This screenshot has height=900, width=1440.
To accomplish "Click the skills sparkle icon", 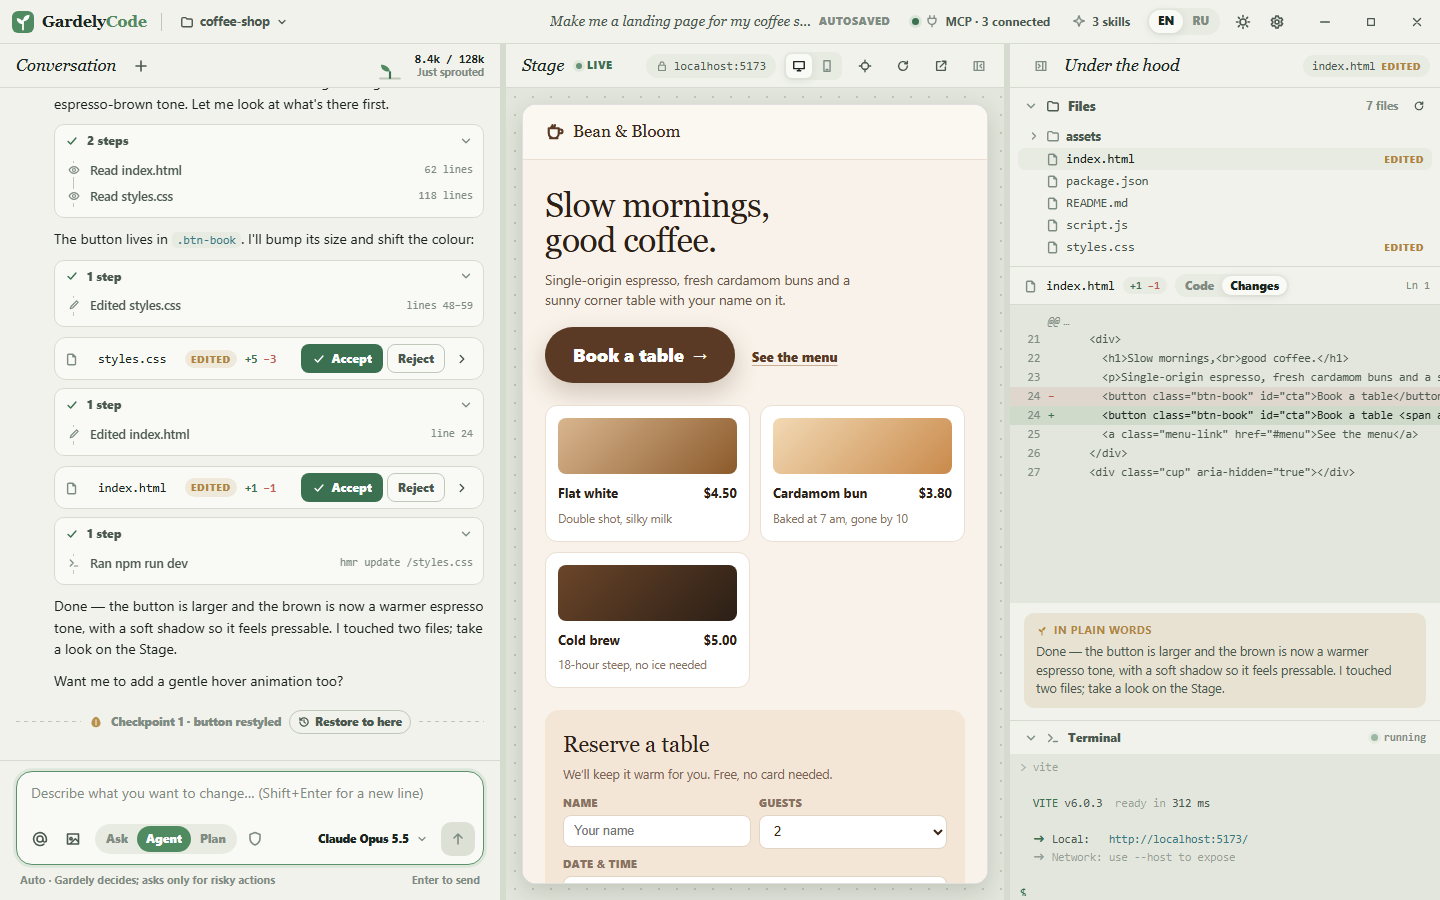I will click(1078, 21).
